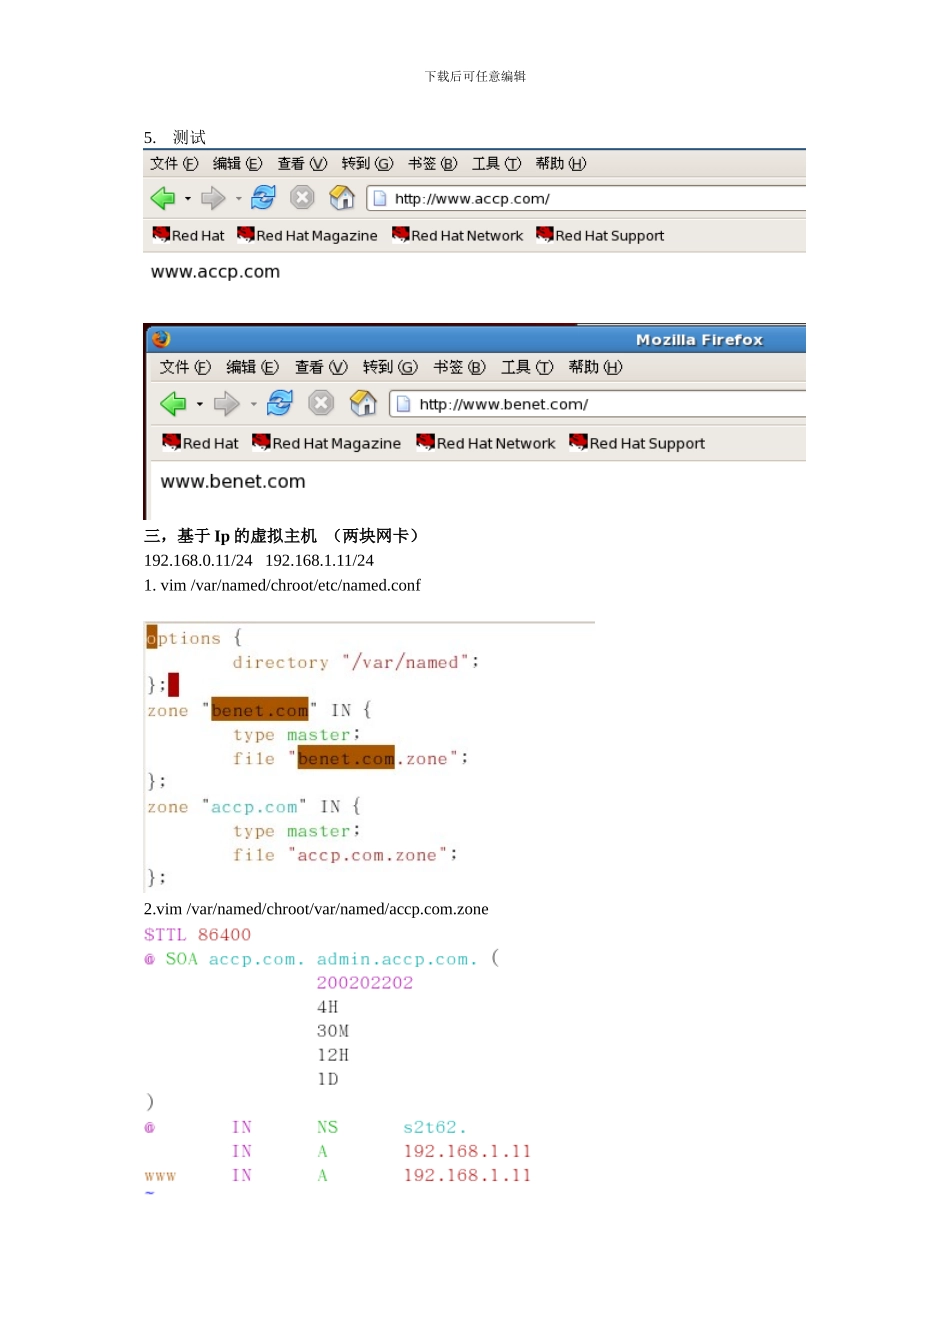Click address bar showing http://www.benet.com/
Viewport: 950px width, 1344px height.
tap(598, 404)
